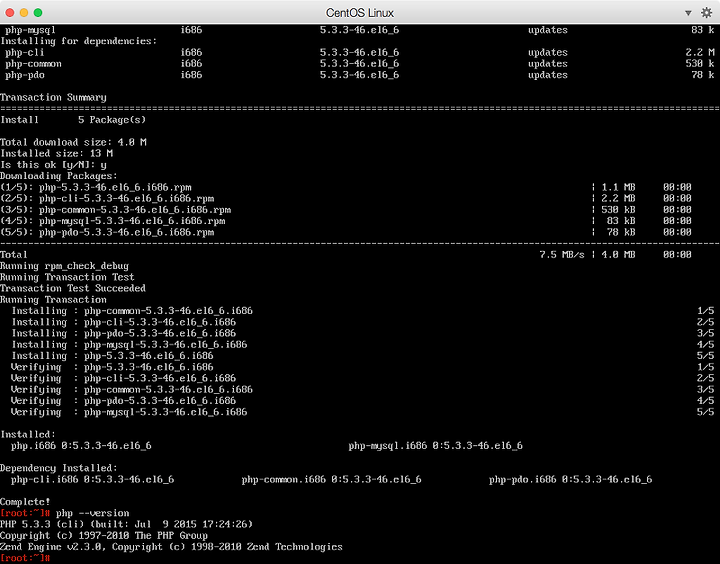Click 'Copyright (c) 1997-2010 The PHP Group'
The width and height of the screenshot is (720, 564).
coord(104,536)
